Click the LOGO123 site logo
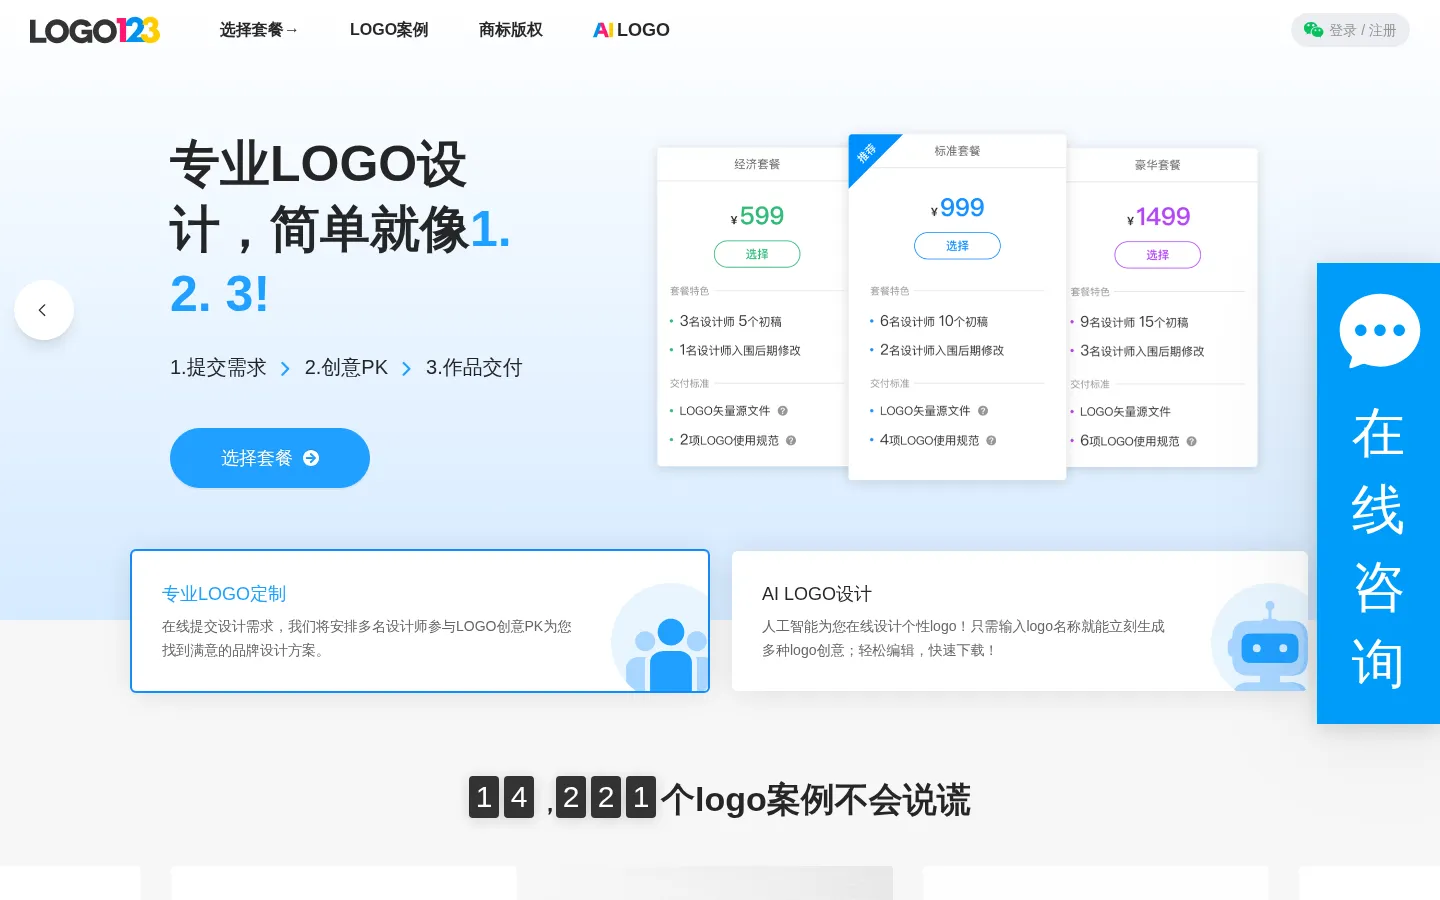The width and height of the screenshot is (1440, 900). 95,31
